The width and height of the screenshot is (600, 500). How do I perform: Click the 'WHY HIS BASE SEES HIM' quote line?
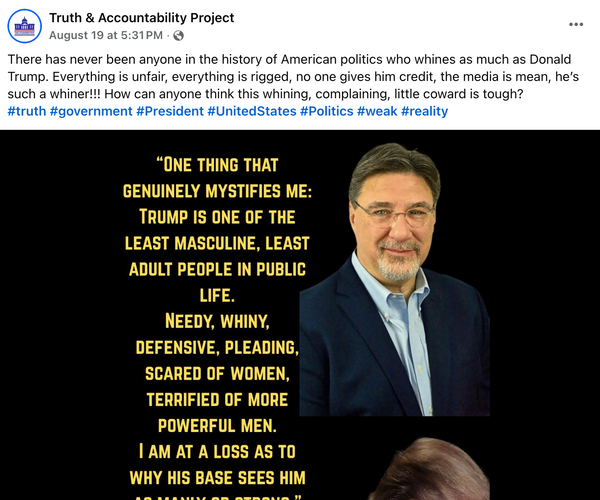pos(217,478)
